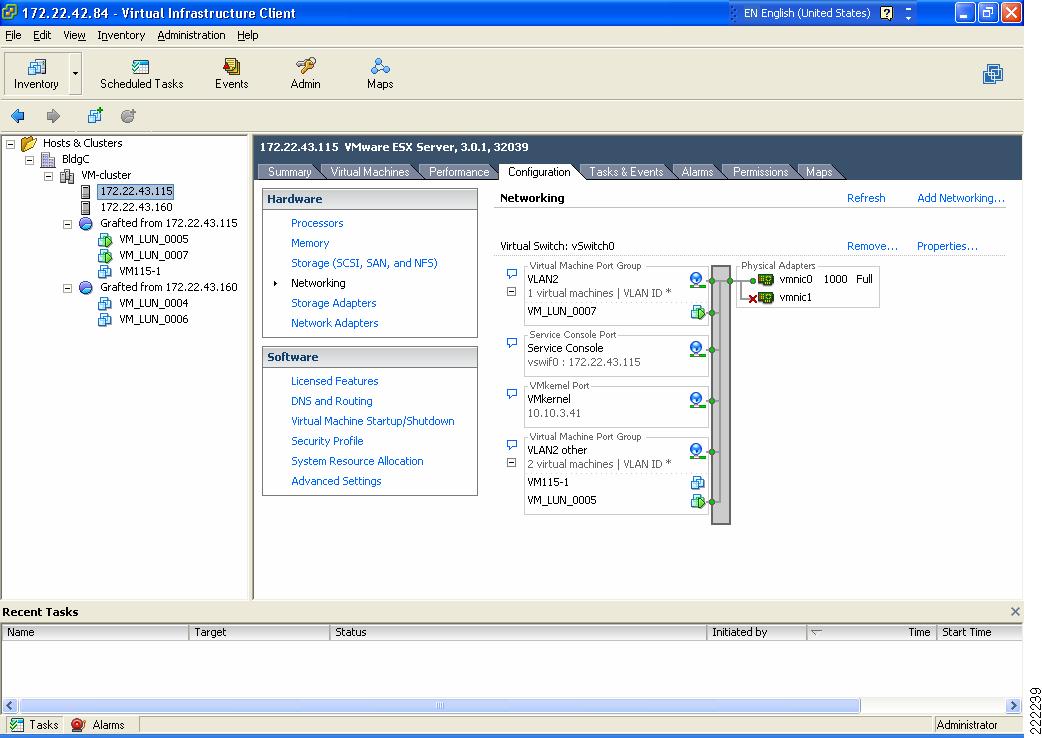Viewport: 1042px width, 738px height.
Task: Click the globe network icon for VLAN2
Action: tap(696, 280)
